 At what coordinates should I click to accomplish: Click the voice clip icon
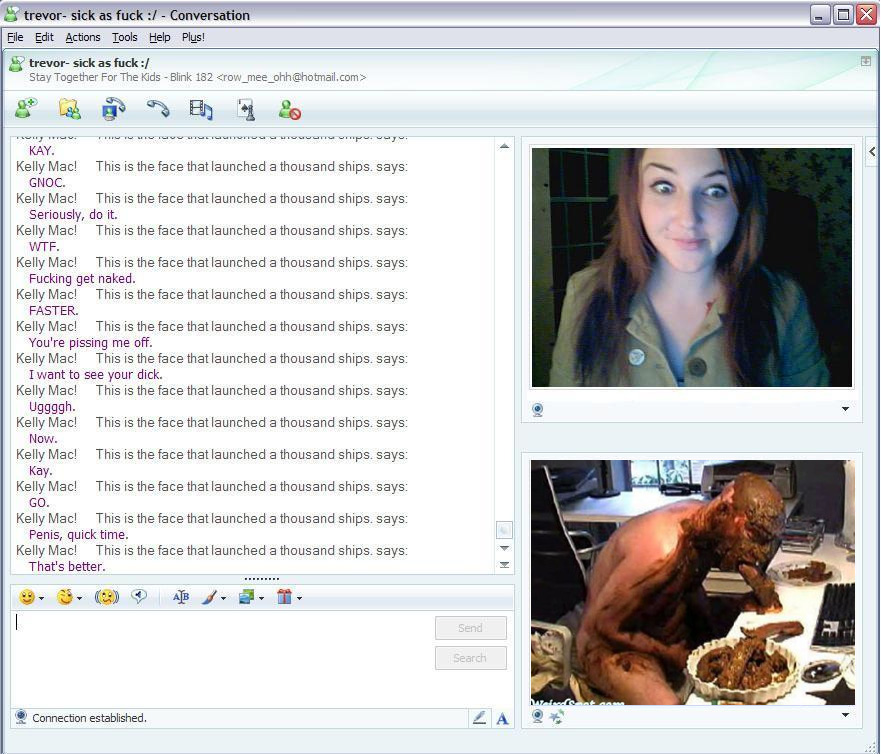tap(139, 597)
